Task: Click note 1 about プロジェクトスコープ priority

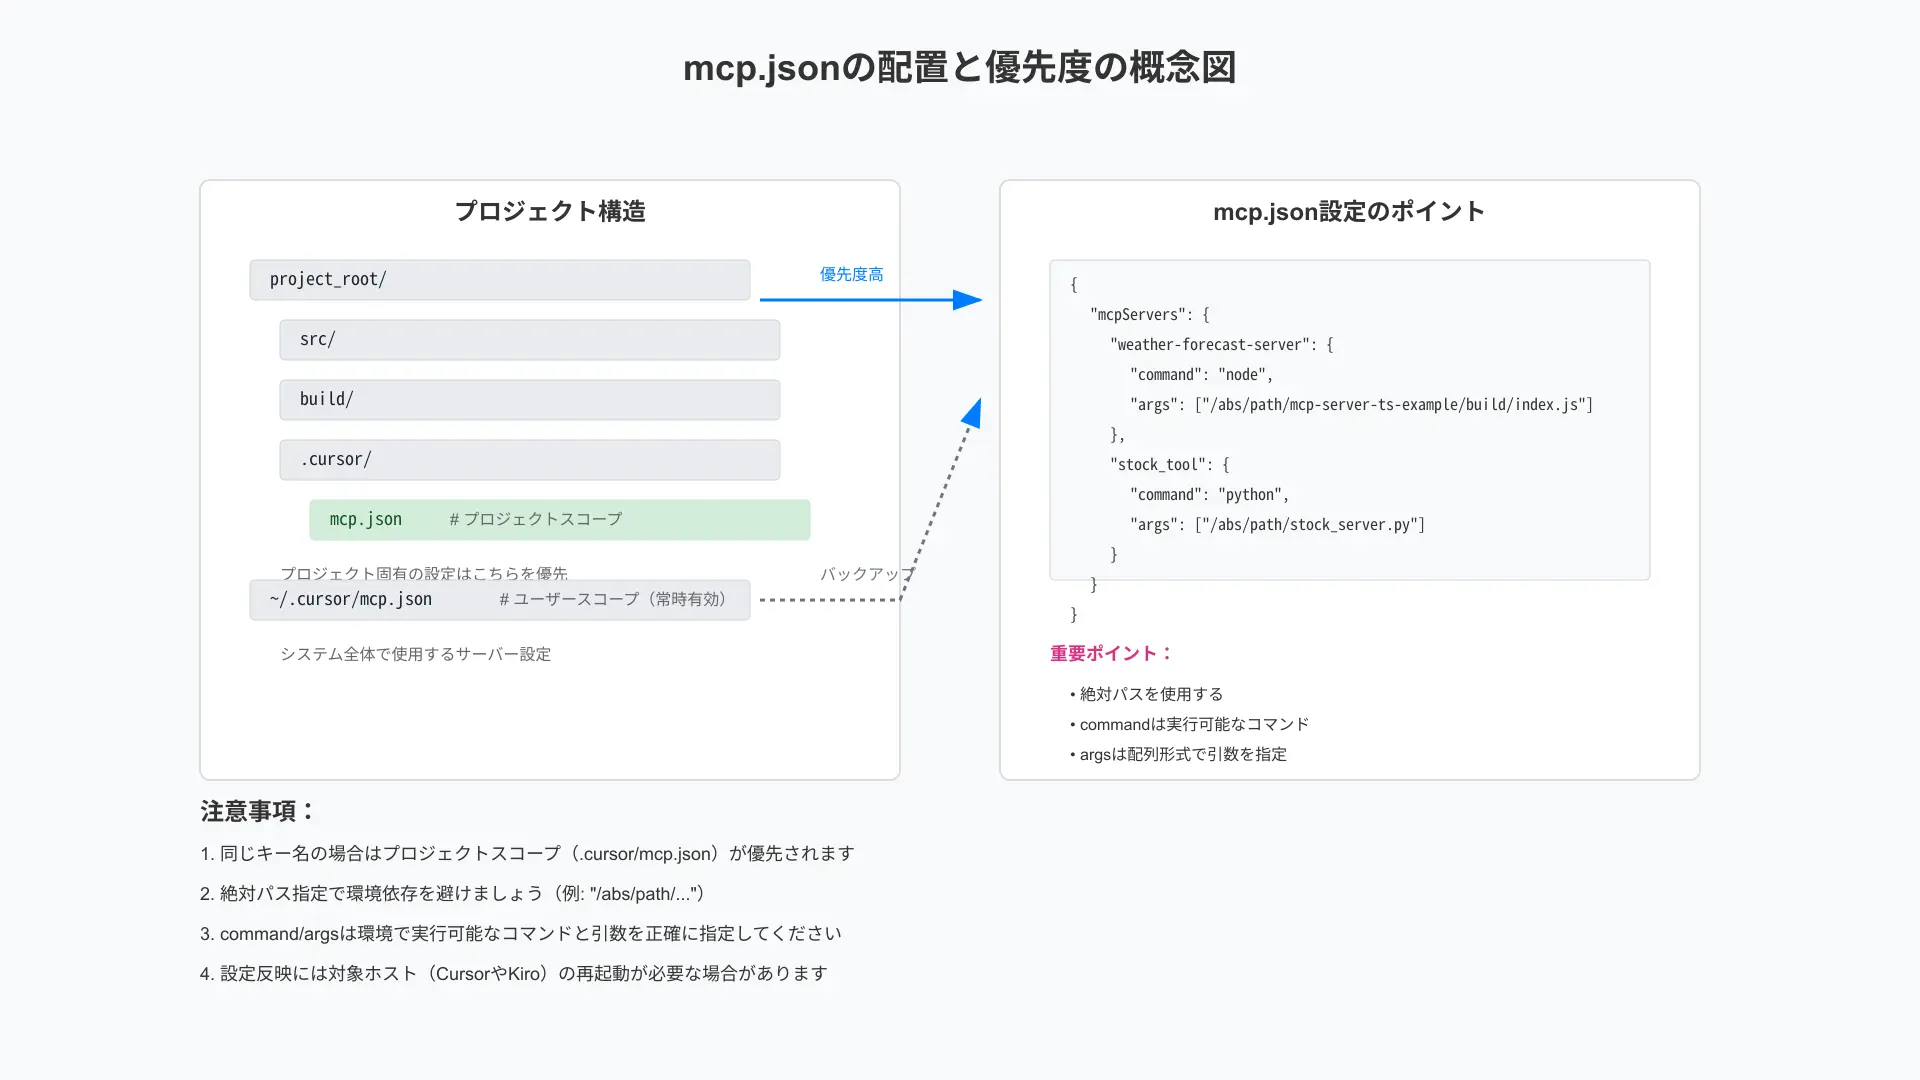Action: (x=527, y=853)
